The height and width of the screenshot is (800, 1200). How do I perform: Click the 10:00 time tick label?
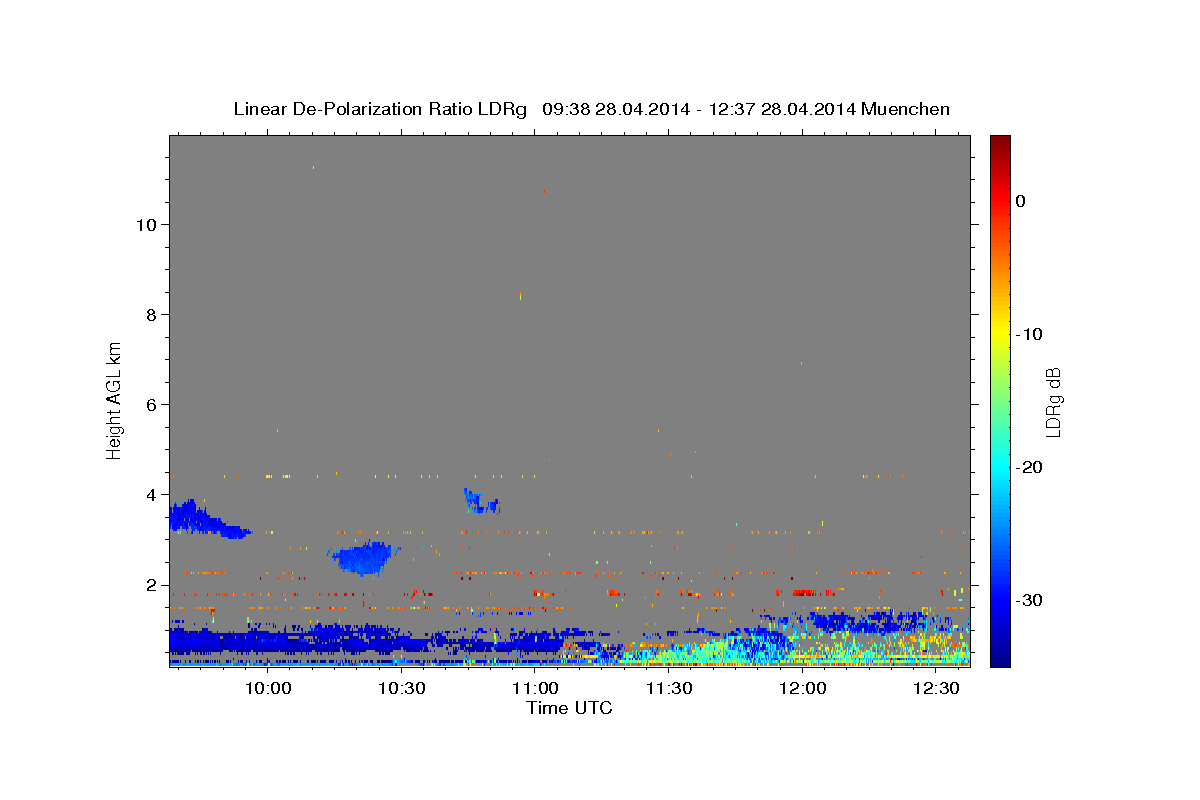coord(269,688)
